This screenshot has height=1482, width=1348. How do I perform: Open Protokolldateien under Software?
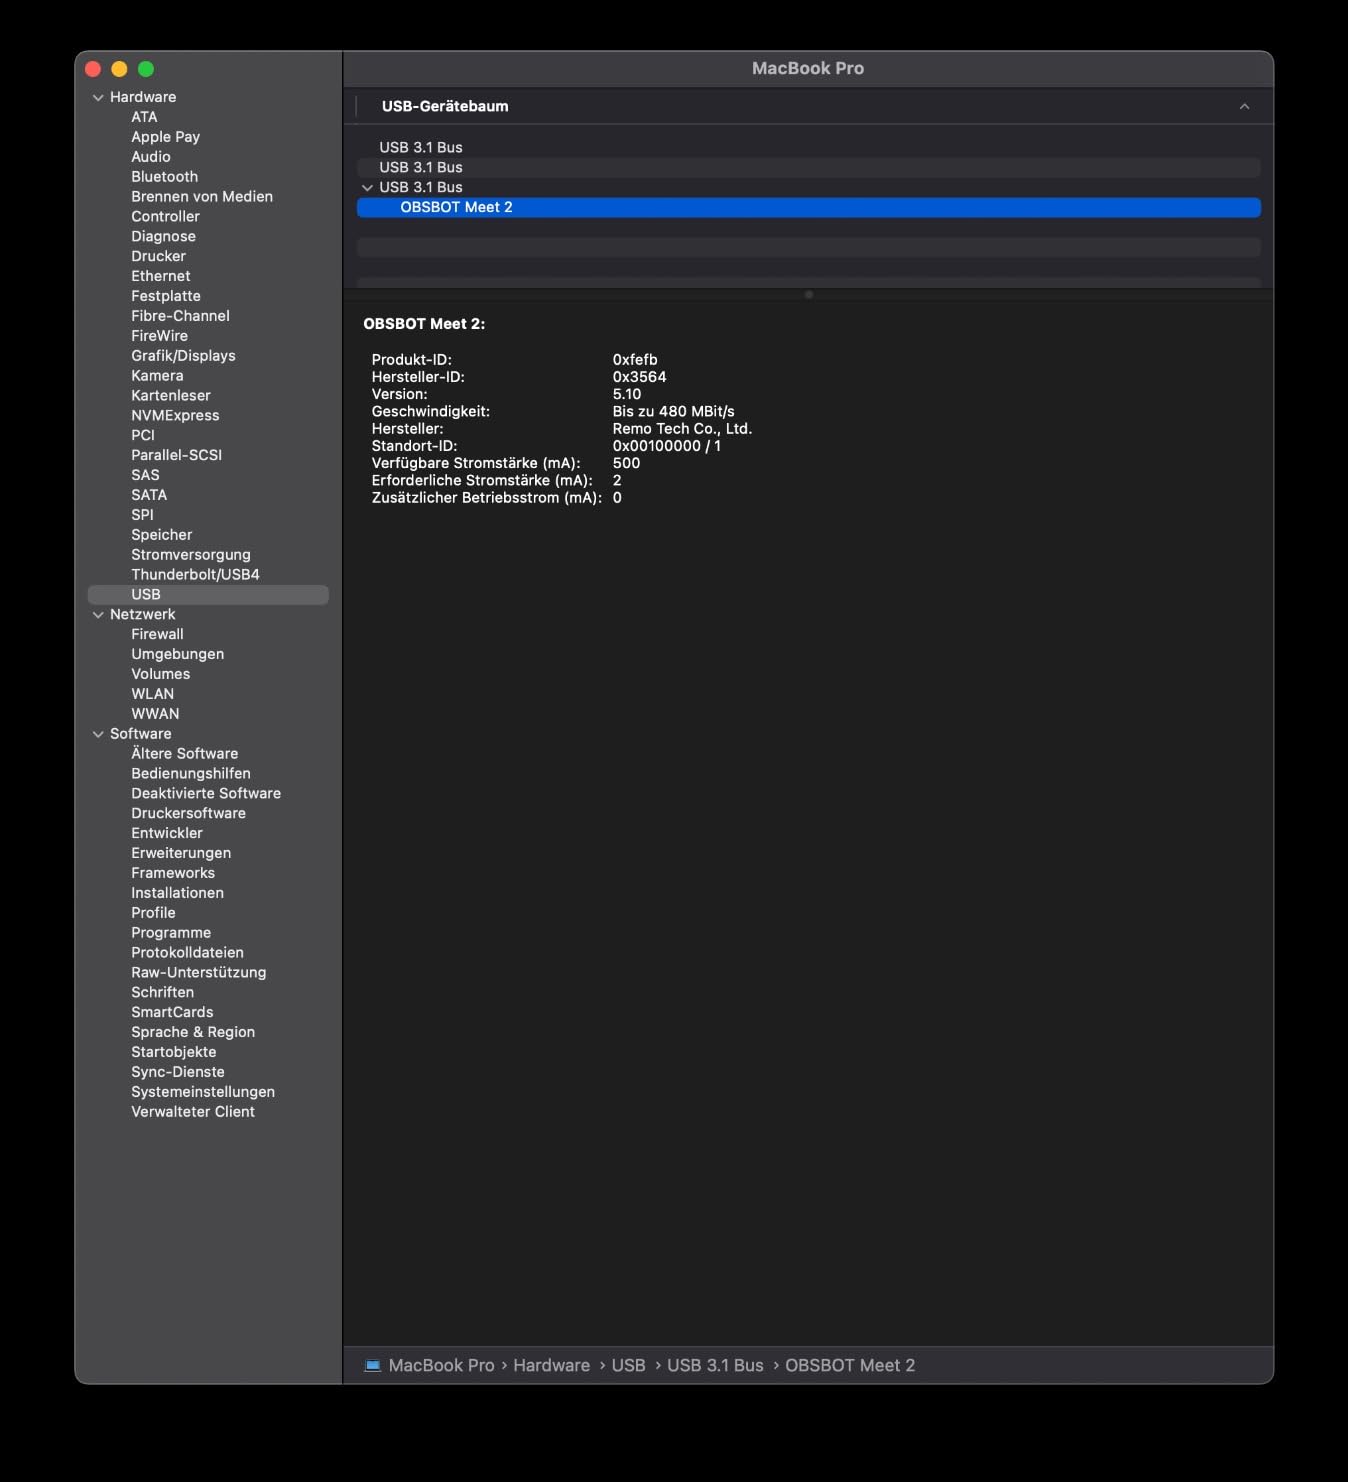[x=187, y=953]
